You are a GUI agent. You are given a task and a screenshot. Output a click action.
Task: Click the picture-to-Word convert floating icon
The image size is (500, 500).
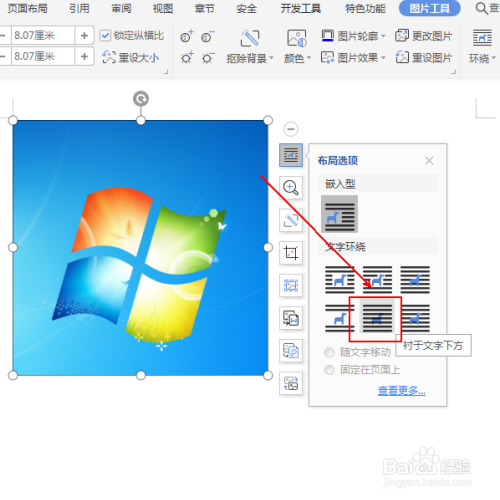point(291,318)
